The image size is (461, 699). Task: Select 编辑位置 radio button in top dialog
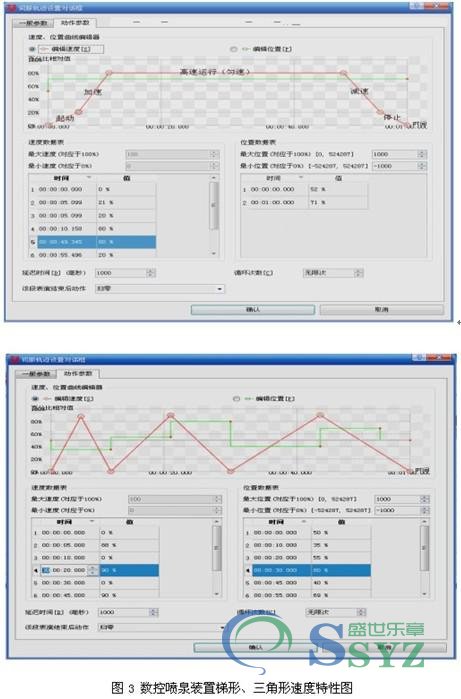pos(233,49)
